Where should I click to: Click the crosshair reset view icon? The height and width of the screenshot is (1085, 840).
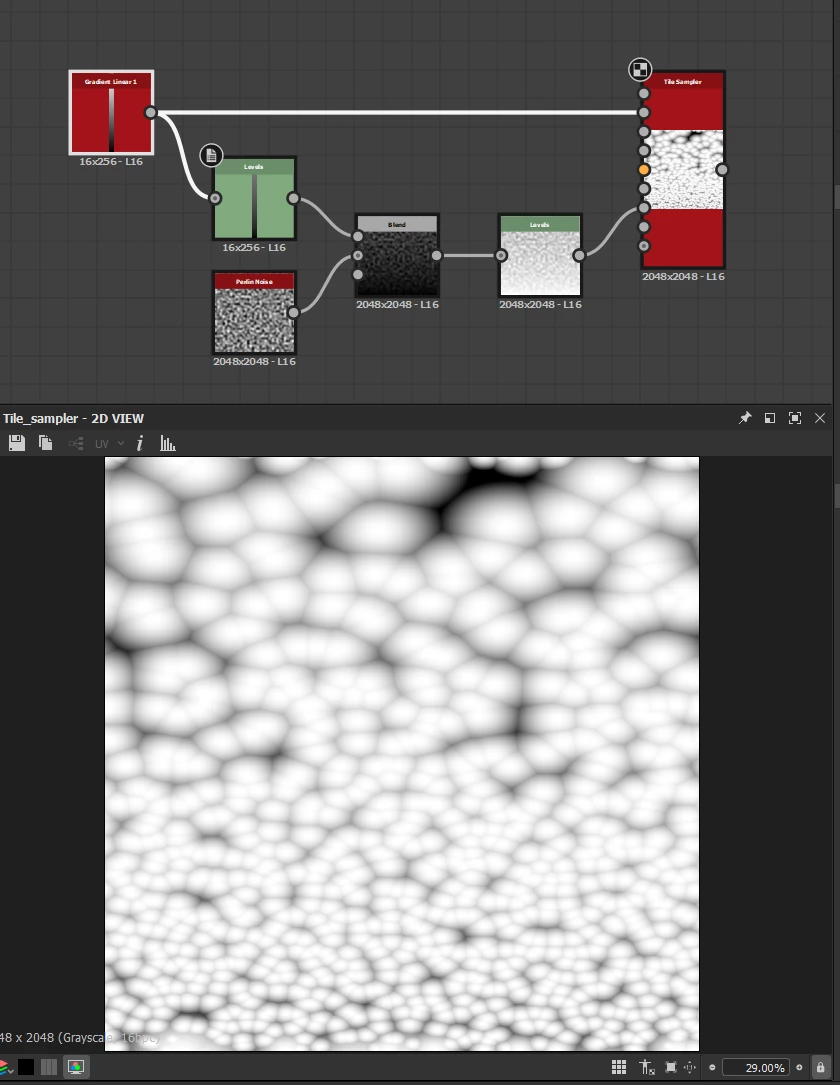[690, 1067]
